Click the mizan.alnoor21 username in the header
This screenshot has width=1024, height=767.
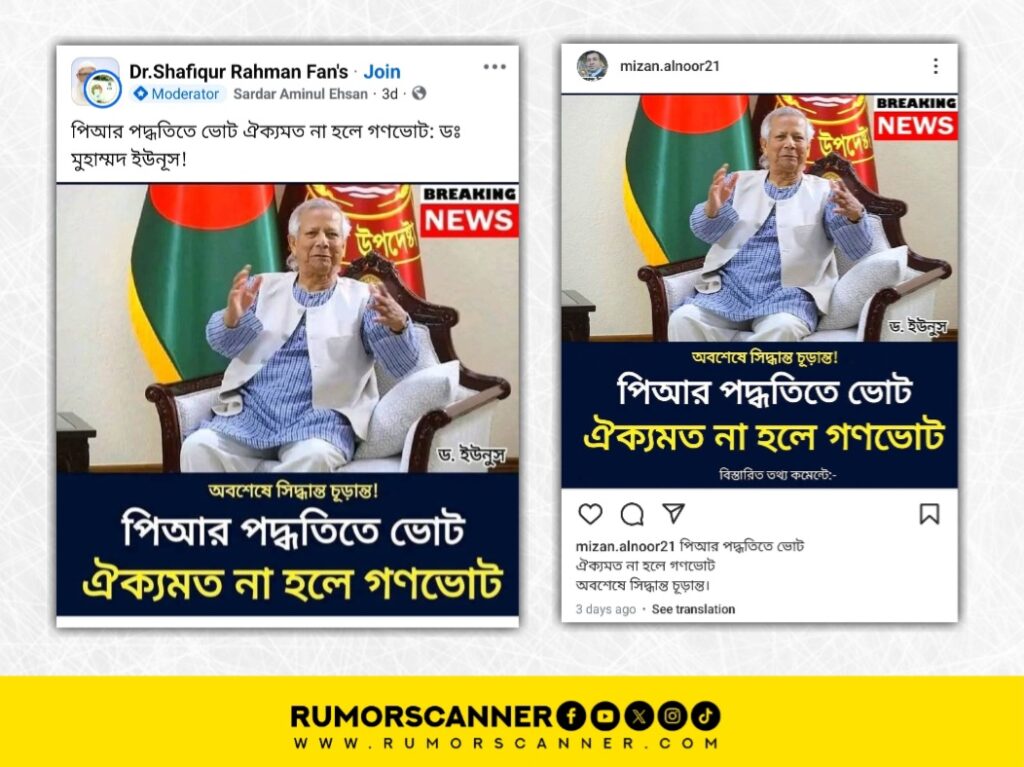(x=669, y=66)
